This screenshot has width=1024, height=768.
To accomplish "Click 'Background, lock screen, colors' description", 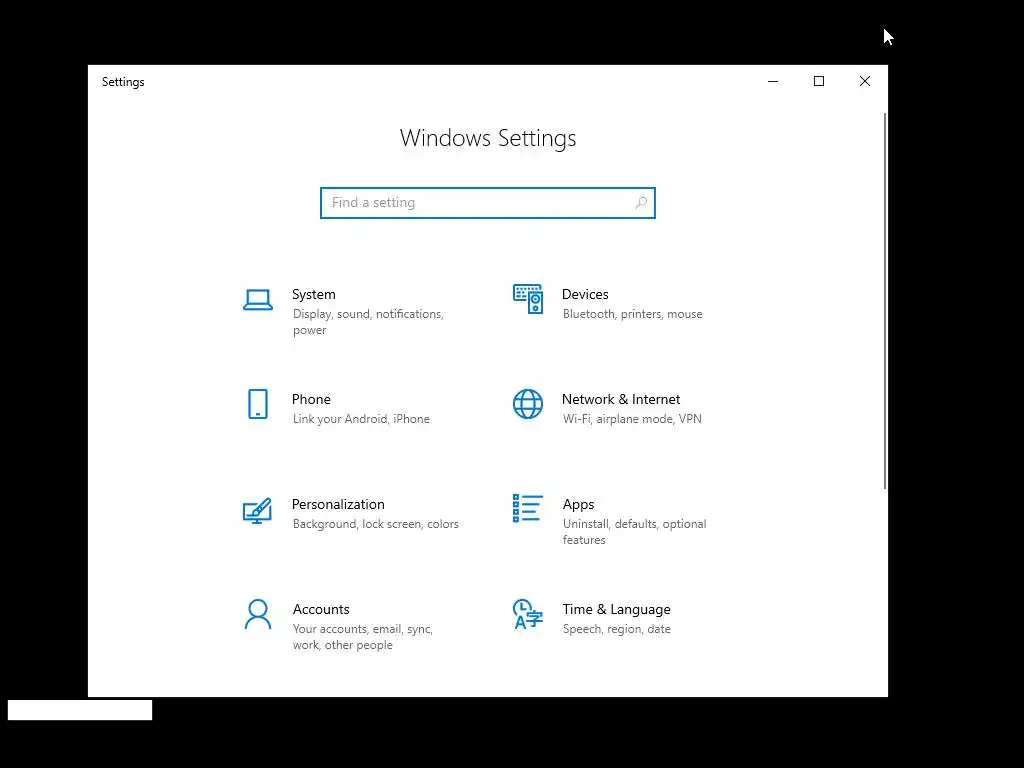I will pos(376,524).
